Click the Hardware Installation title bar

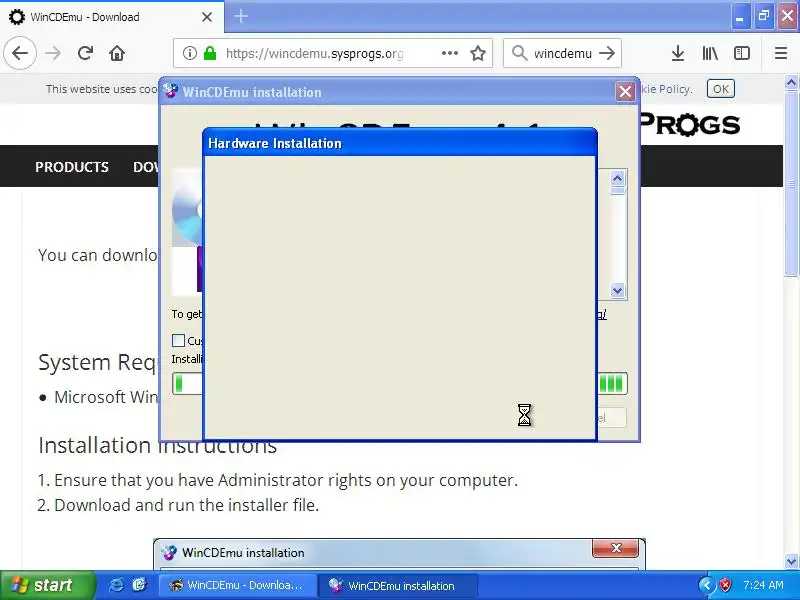[399, 143]
